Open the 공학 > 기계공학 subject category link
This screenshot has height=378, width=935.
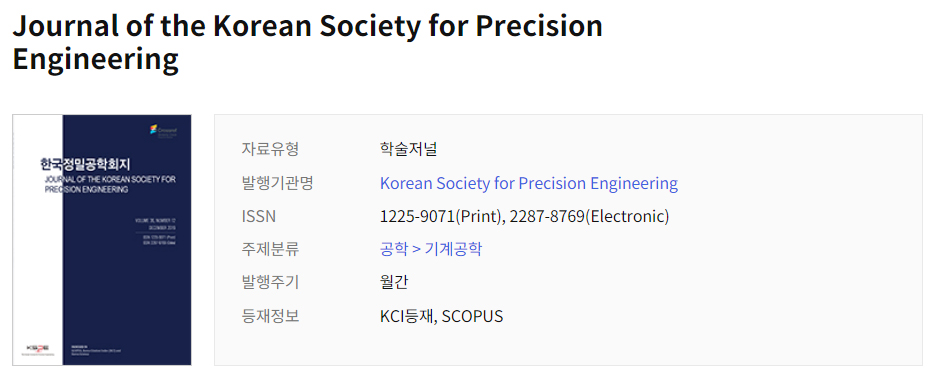[x=431, y=249]
